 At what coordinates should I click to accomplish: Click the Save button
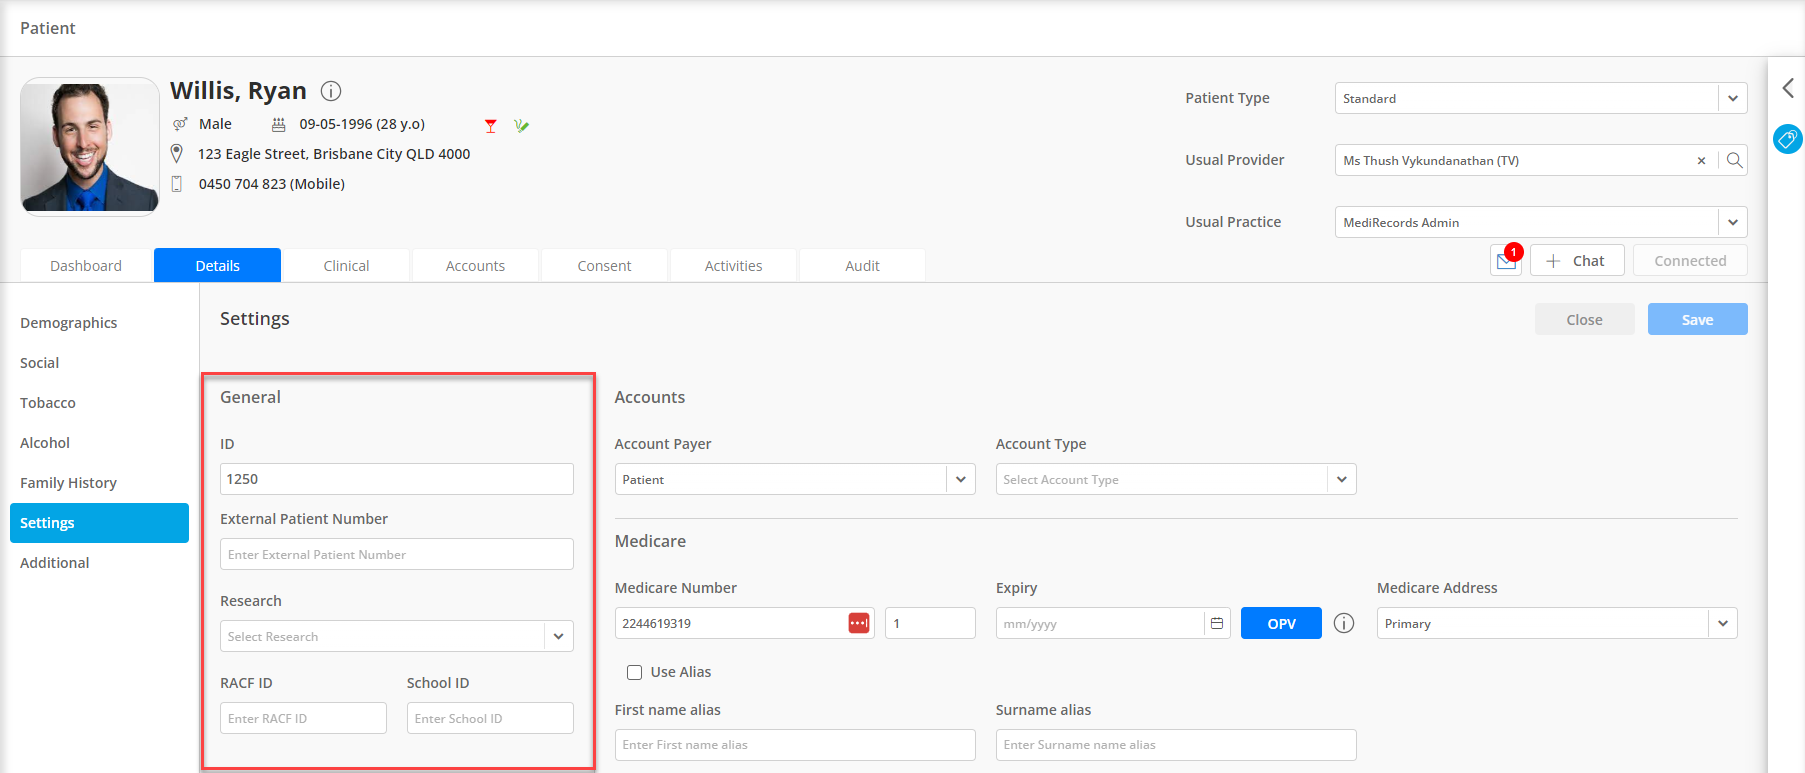coord(1697,319)
